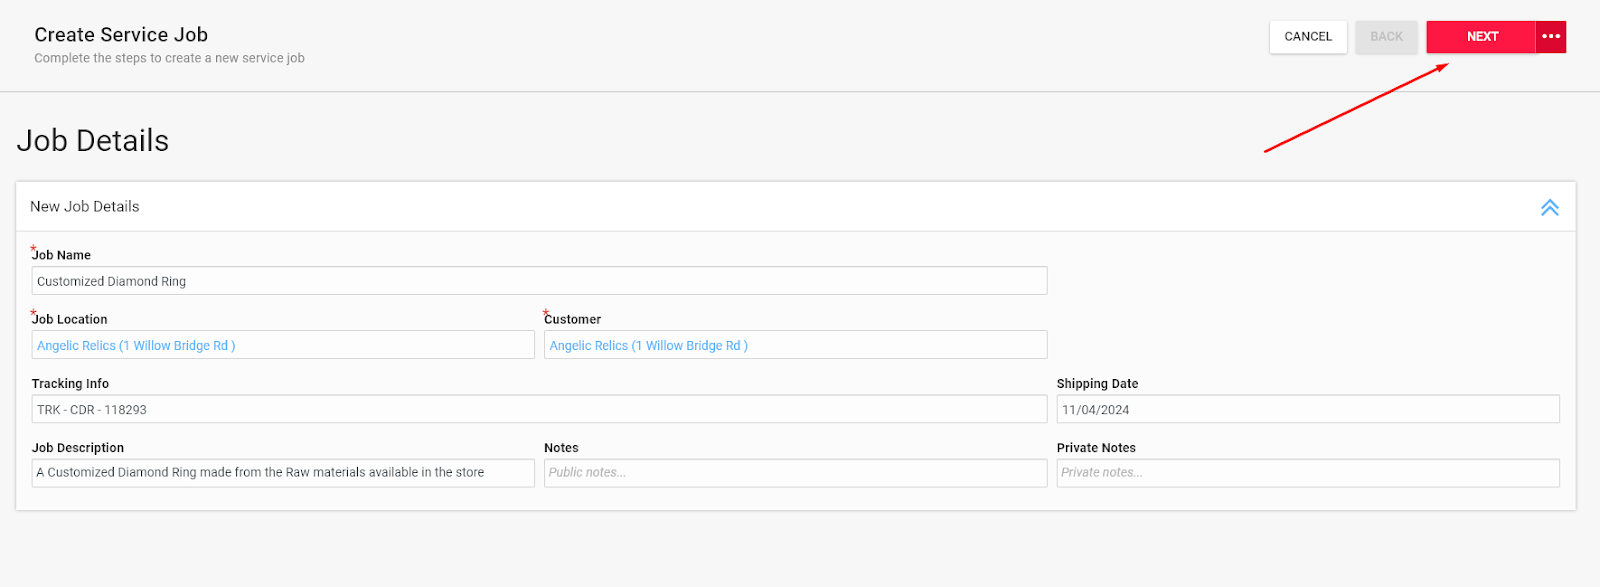This screenshot has width=1600, height=587.
Task: Click the Job Name label
Action: pyautogui.click(x=61, y=255)
